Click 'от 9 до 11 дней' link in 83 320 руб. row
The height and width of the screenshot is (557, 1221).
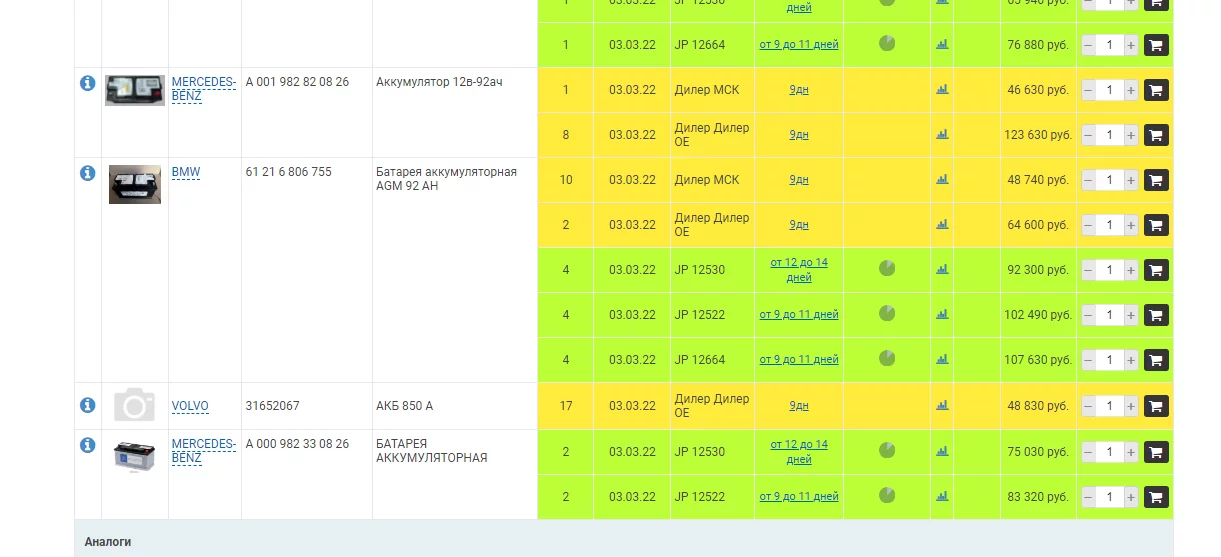[x=799, y=496]
